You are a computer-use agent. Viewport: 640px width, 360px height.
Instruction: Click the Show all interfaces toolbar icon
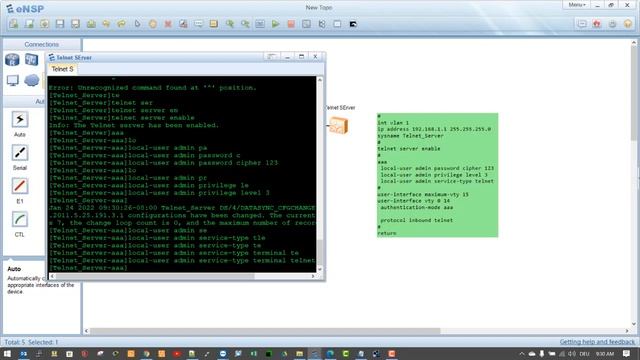[x=322, y=24]
